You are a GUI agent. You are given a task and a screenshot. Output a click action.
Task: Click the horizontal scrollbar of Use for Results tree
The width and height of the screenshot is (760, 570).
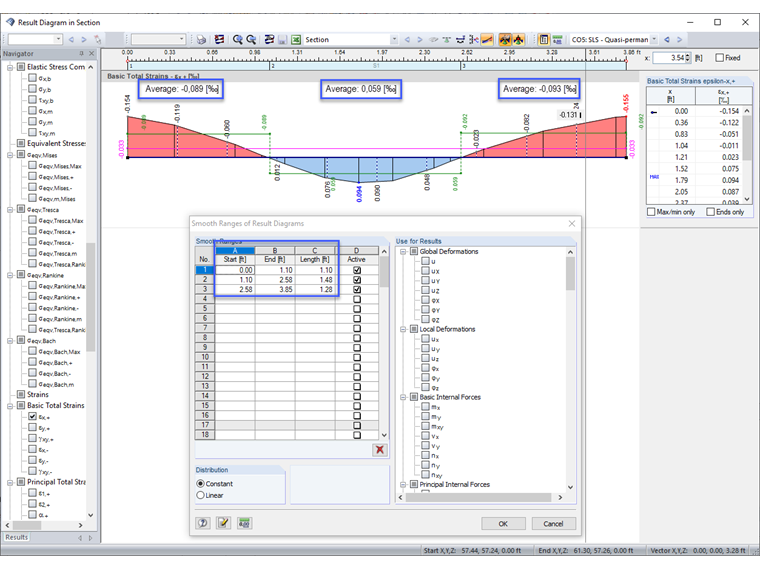(478, 498)
